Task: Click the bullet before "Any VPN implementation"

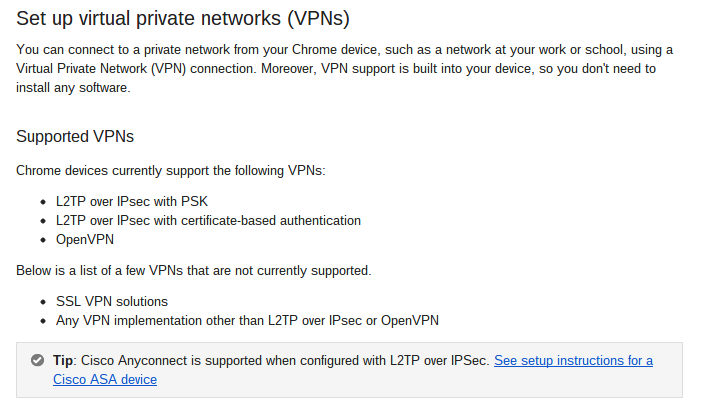Action: [x=44, y=321]
